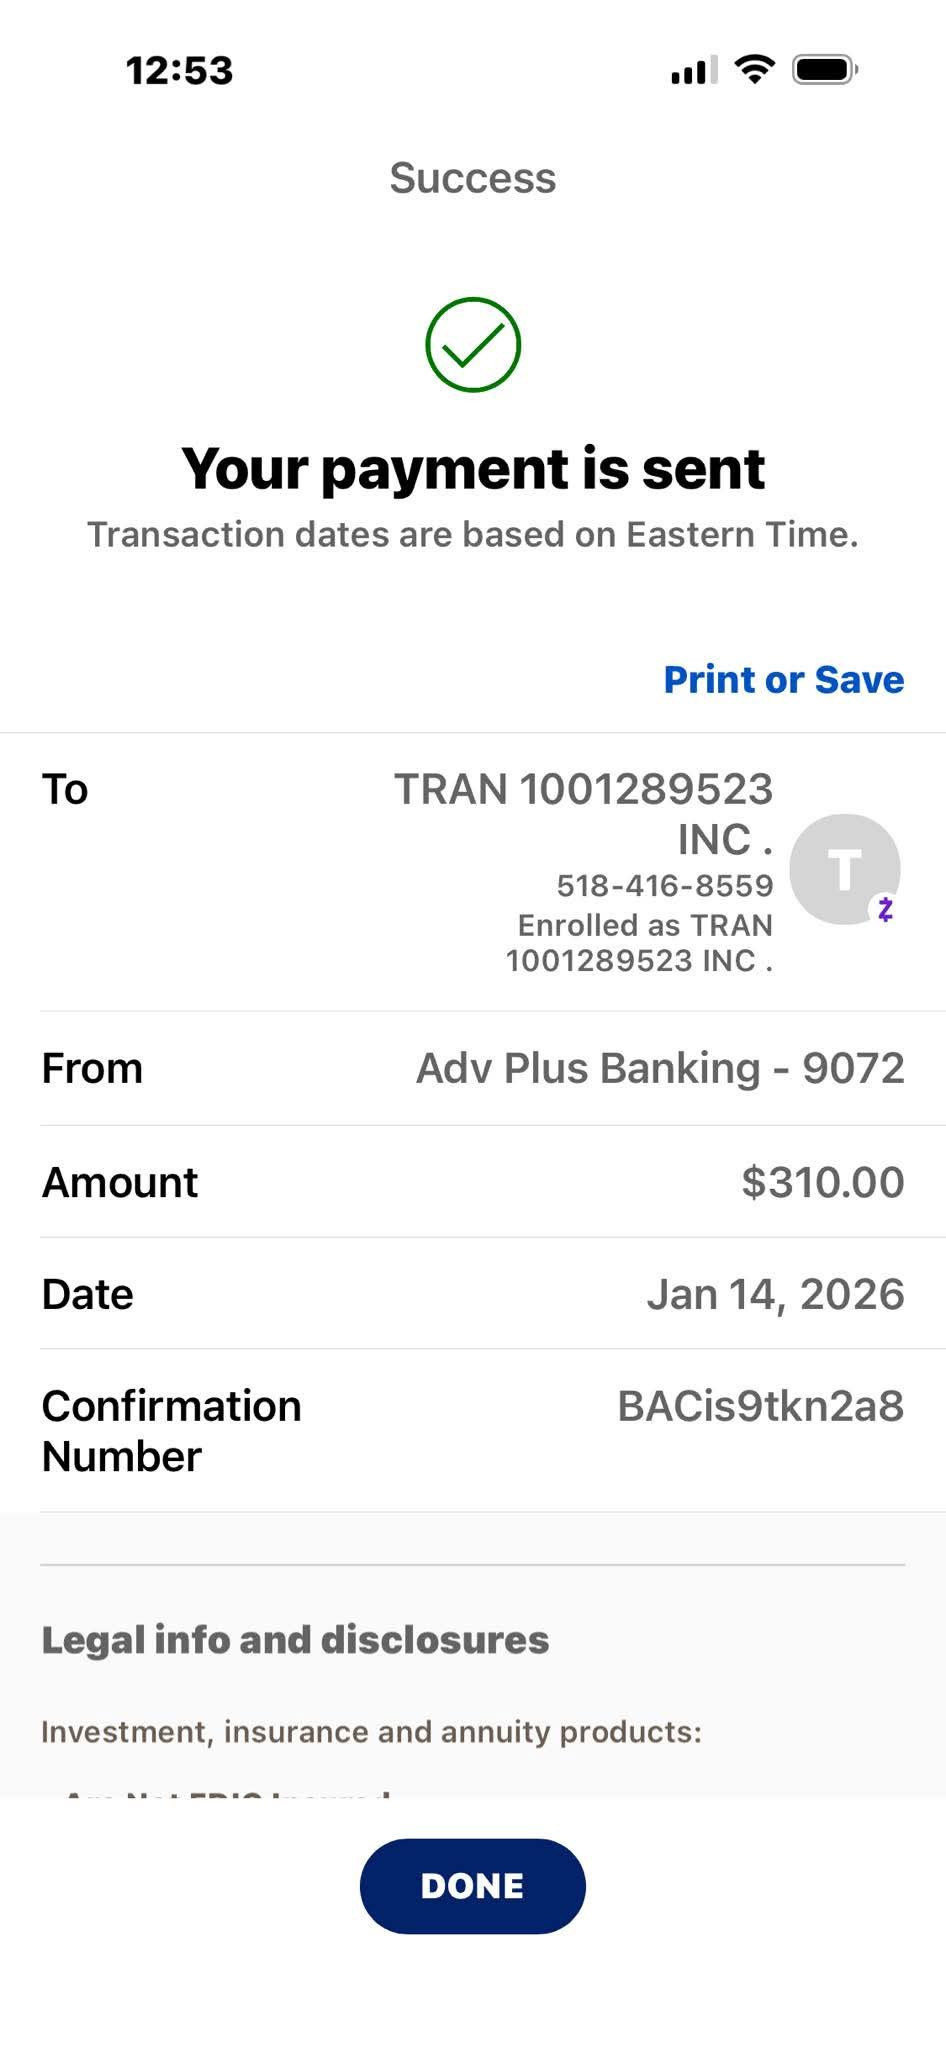Tap the $310.00 amount value

click(822, 1182)
